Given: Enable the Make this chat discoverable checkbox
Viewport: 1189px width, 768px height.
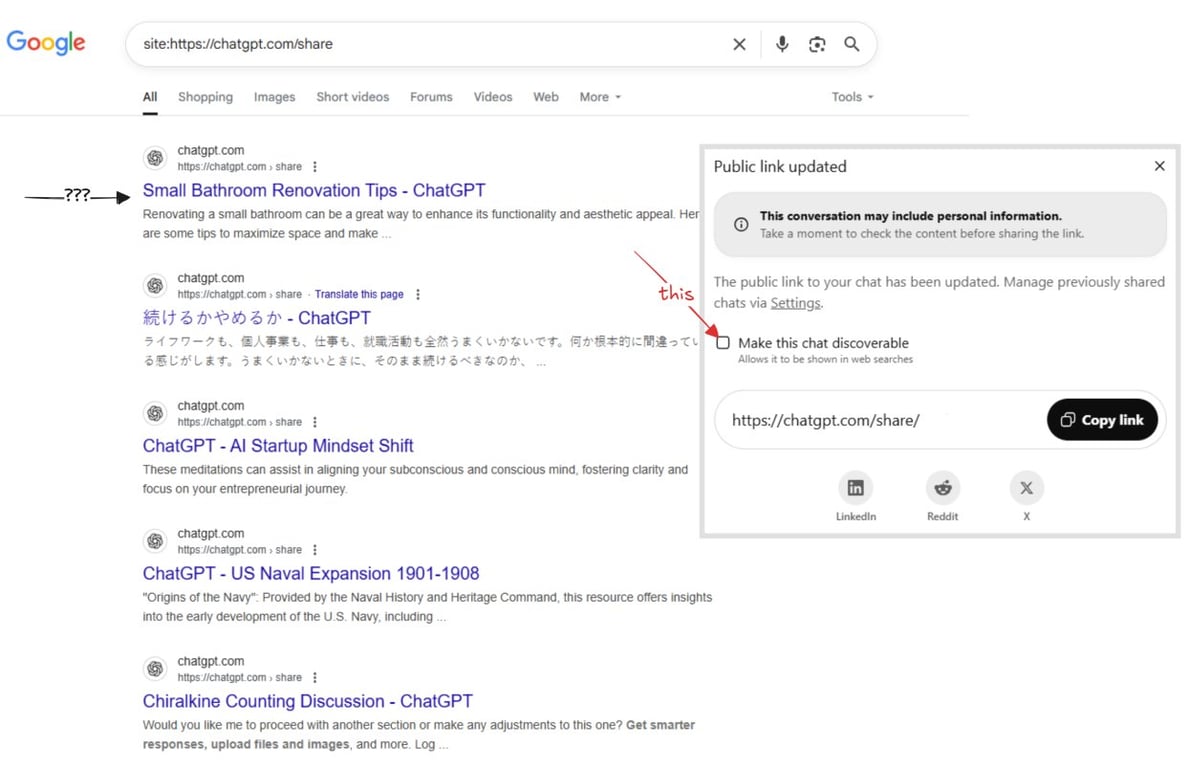Looking at the screenshot, I should [x=723, y=342].
